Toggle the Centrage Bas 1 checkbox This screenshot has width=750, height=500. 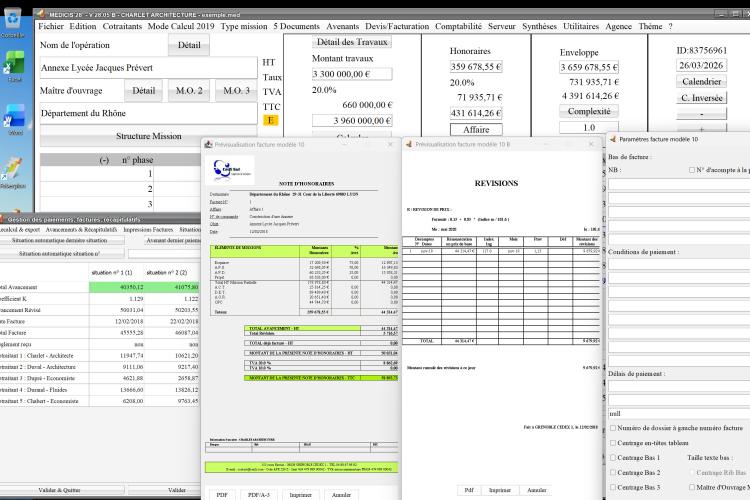613,458
